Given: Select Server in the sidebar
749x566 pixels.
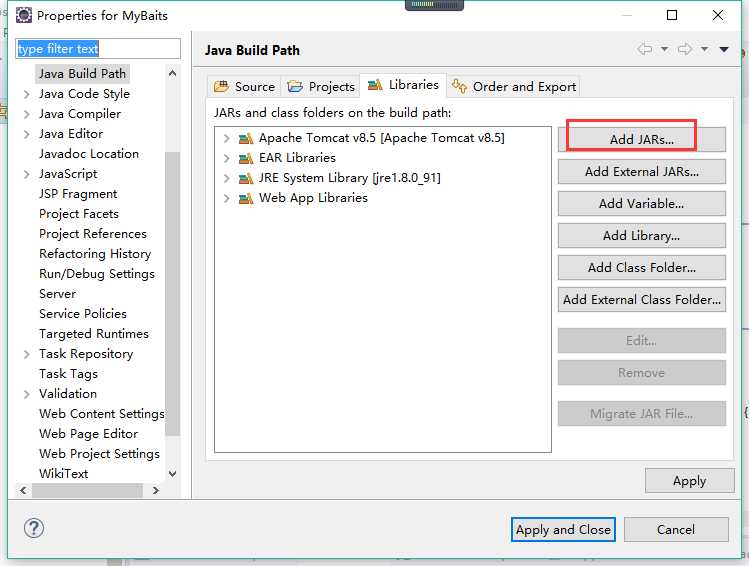Looking at the screenshot, I should (57, 294).
